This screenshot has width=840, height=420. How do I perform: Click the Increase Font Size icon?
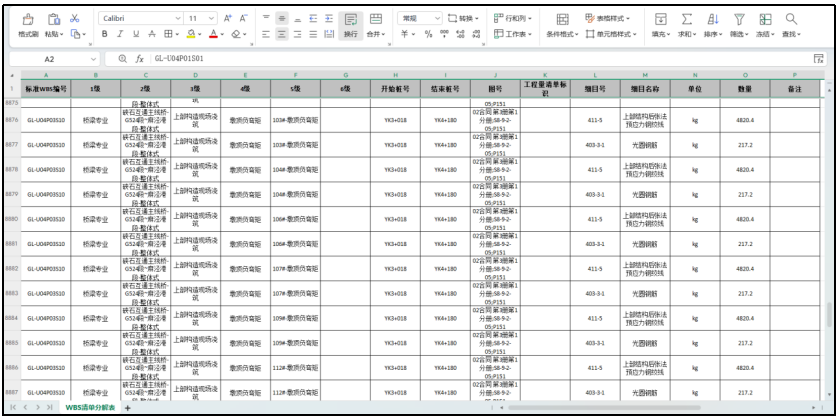226,19
